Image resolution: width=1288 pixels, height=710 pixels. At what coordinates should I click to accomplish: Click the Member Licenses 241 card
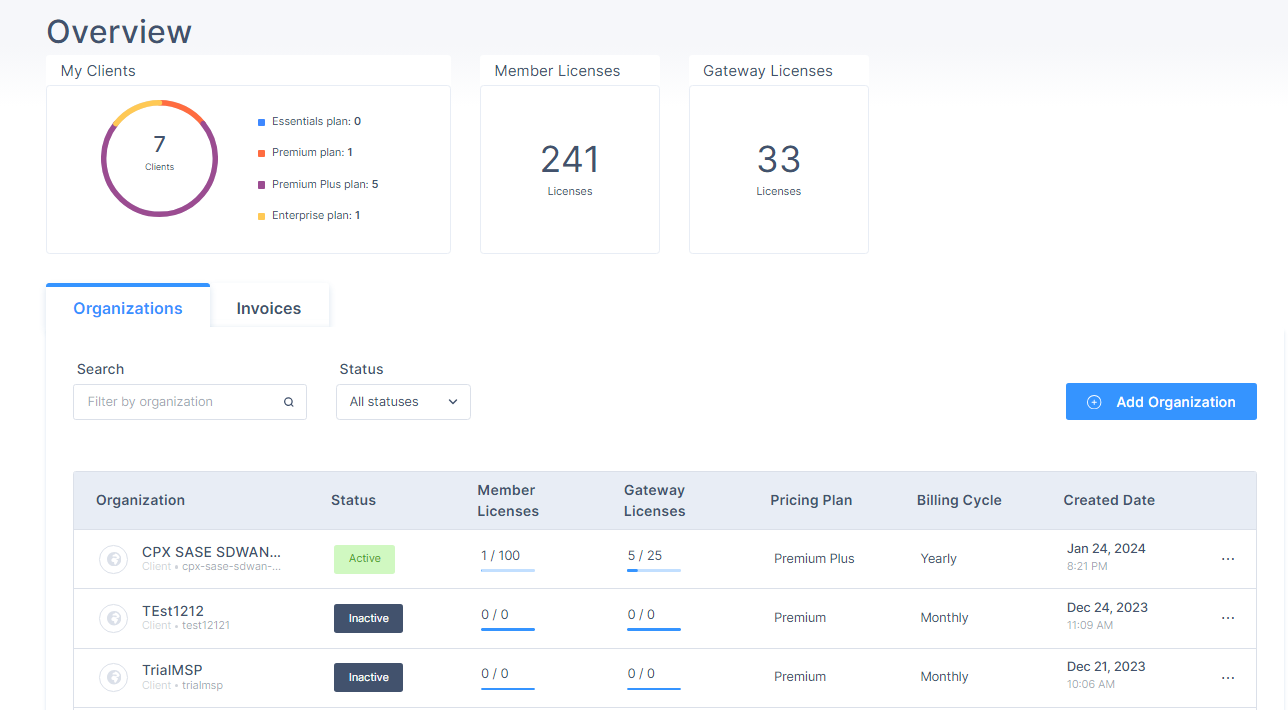(570, 169)
